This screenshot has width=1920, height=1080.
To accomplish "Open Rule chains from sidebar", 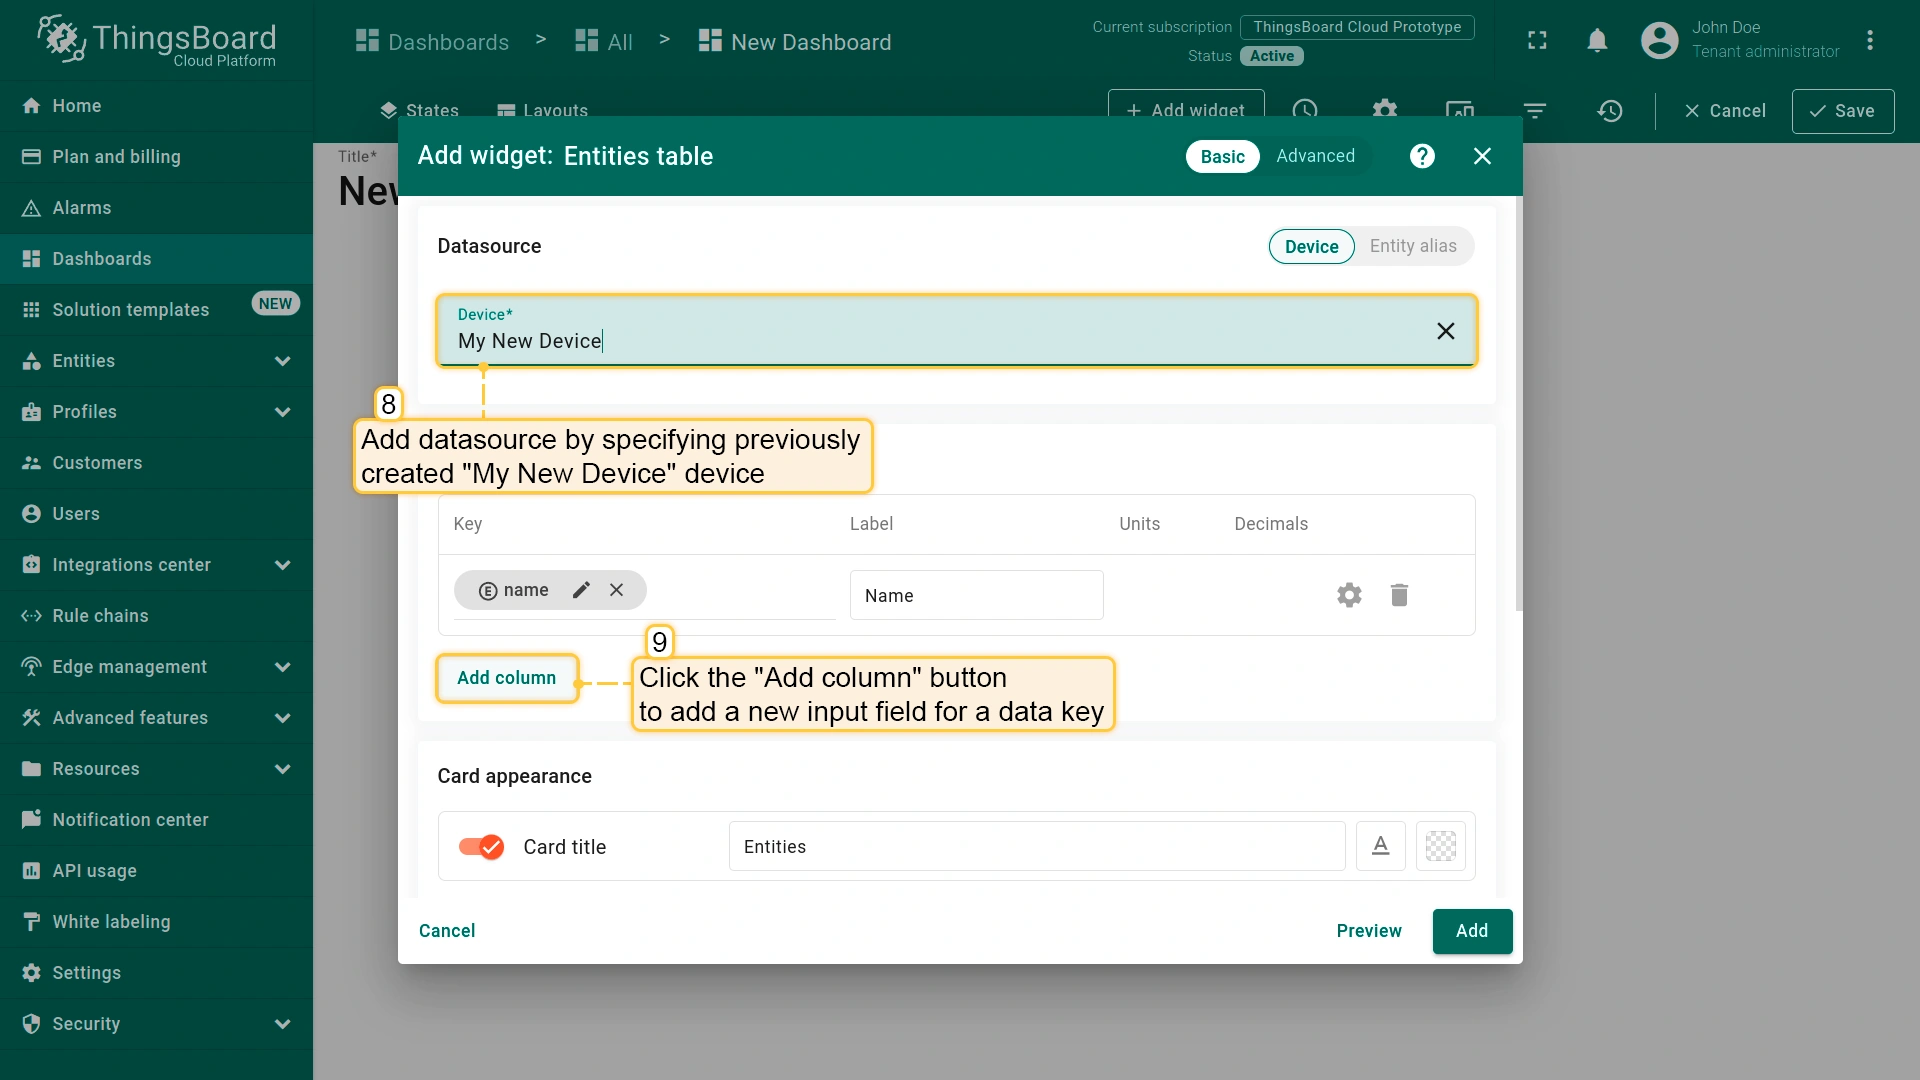I will pos(100,616).
